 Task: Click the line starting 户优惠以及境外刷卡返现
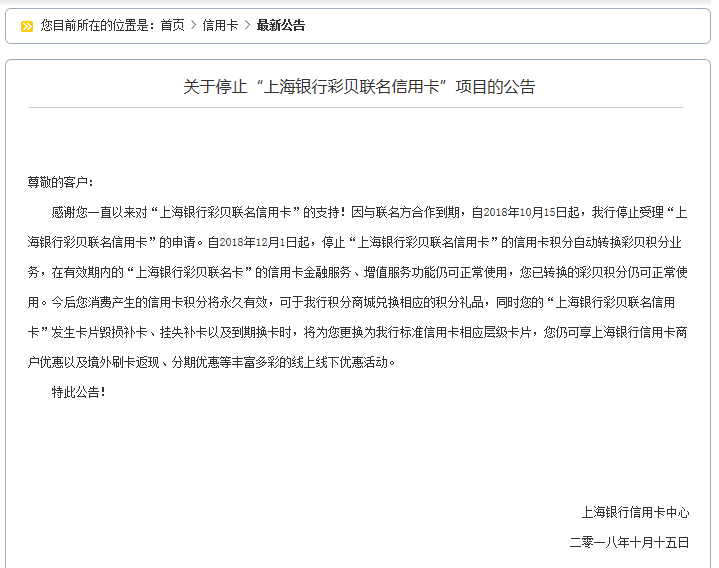[x=211, y=363]
